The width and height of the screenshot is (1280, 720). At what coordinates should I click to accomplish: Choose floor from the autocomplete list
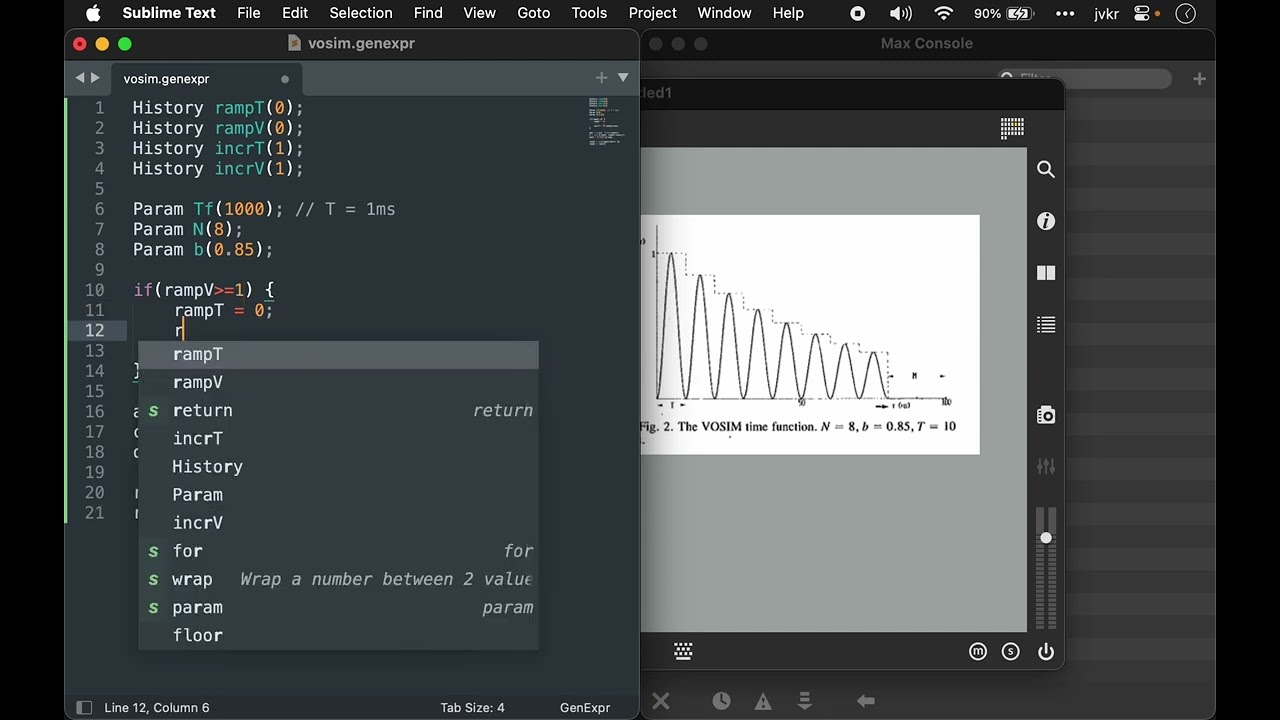point(338,635)
